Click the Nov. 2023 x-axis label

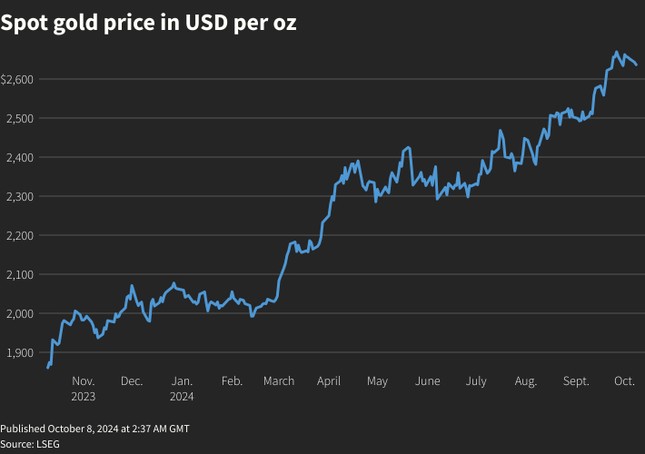tap(83, 388)
